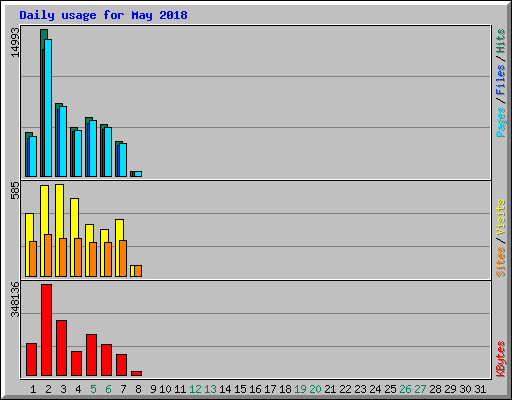Click the 'Daily usage for May 2018' title
Image resolution: width=512 pixels, height=400 pixels.
103,15
